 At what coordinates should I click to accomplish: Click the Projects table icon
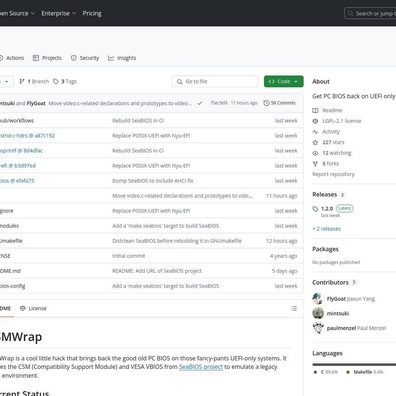(x=36, y=58)
